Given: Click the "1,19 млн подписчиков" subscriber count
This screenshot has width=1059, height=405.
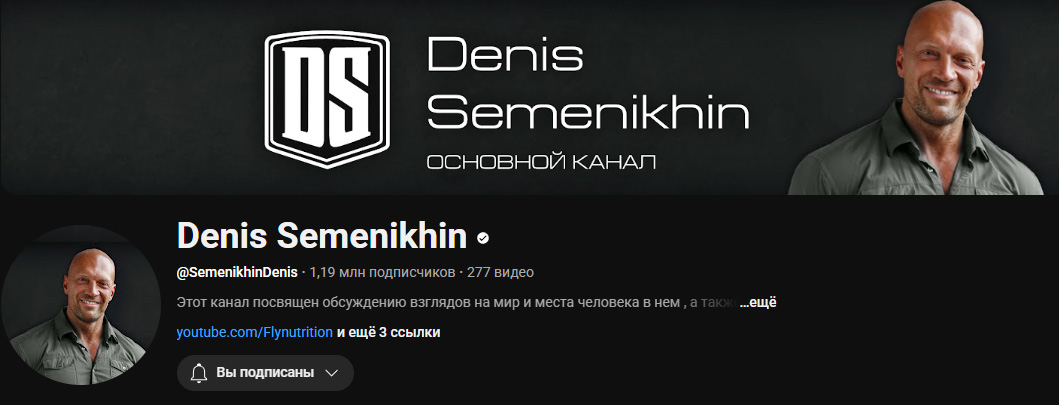Looking at the screenshot, I should [x=382, y=273].
